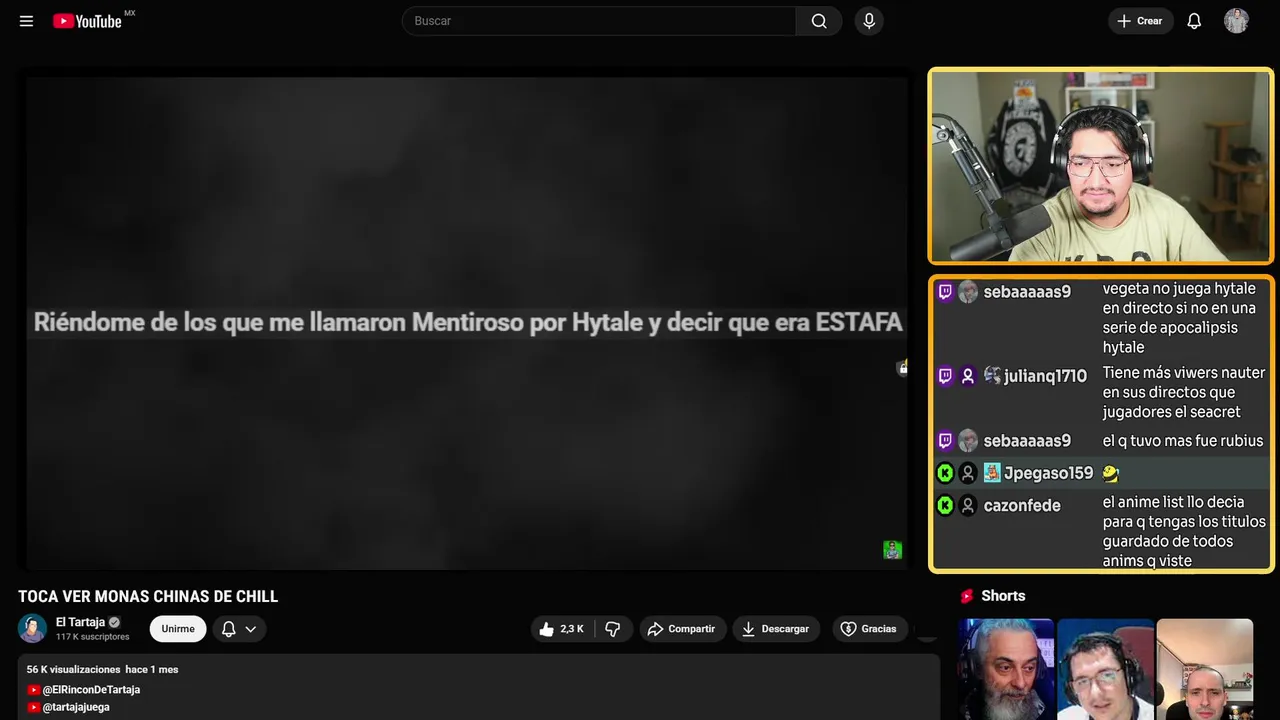Expand notification options chevron beside bell

[x=251, y=629]
